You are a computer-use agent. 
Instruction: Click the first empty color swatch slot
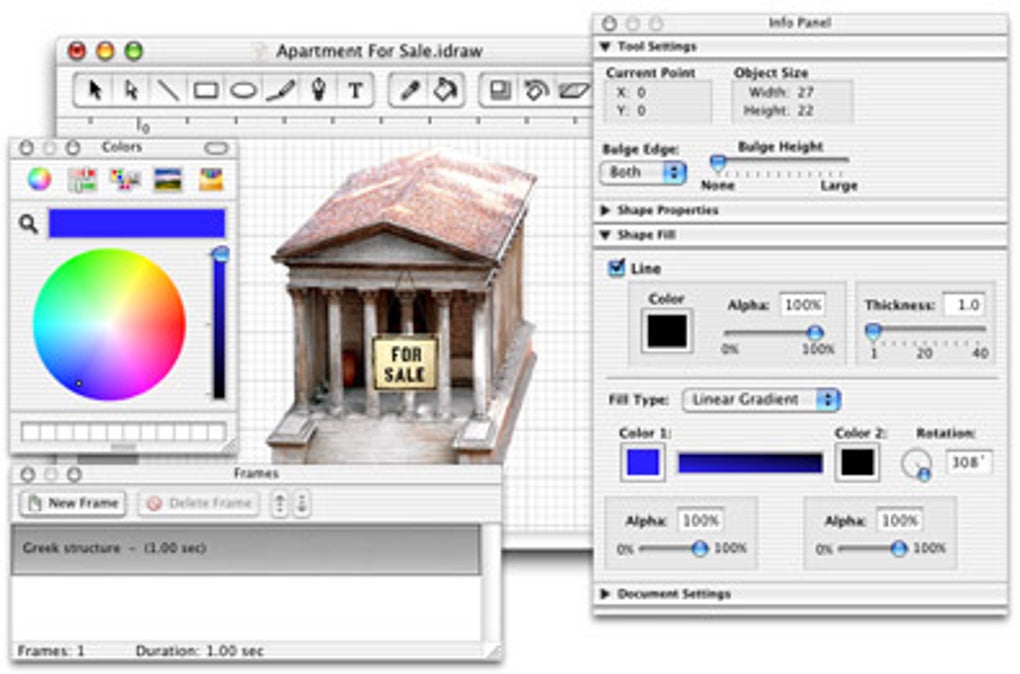[30, 432]
